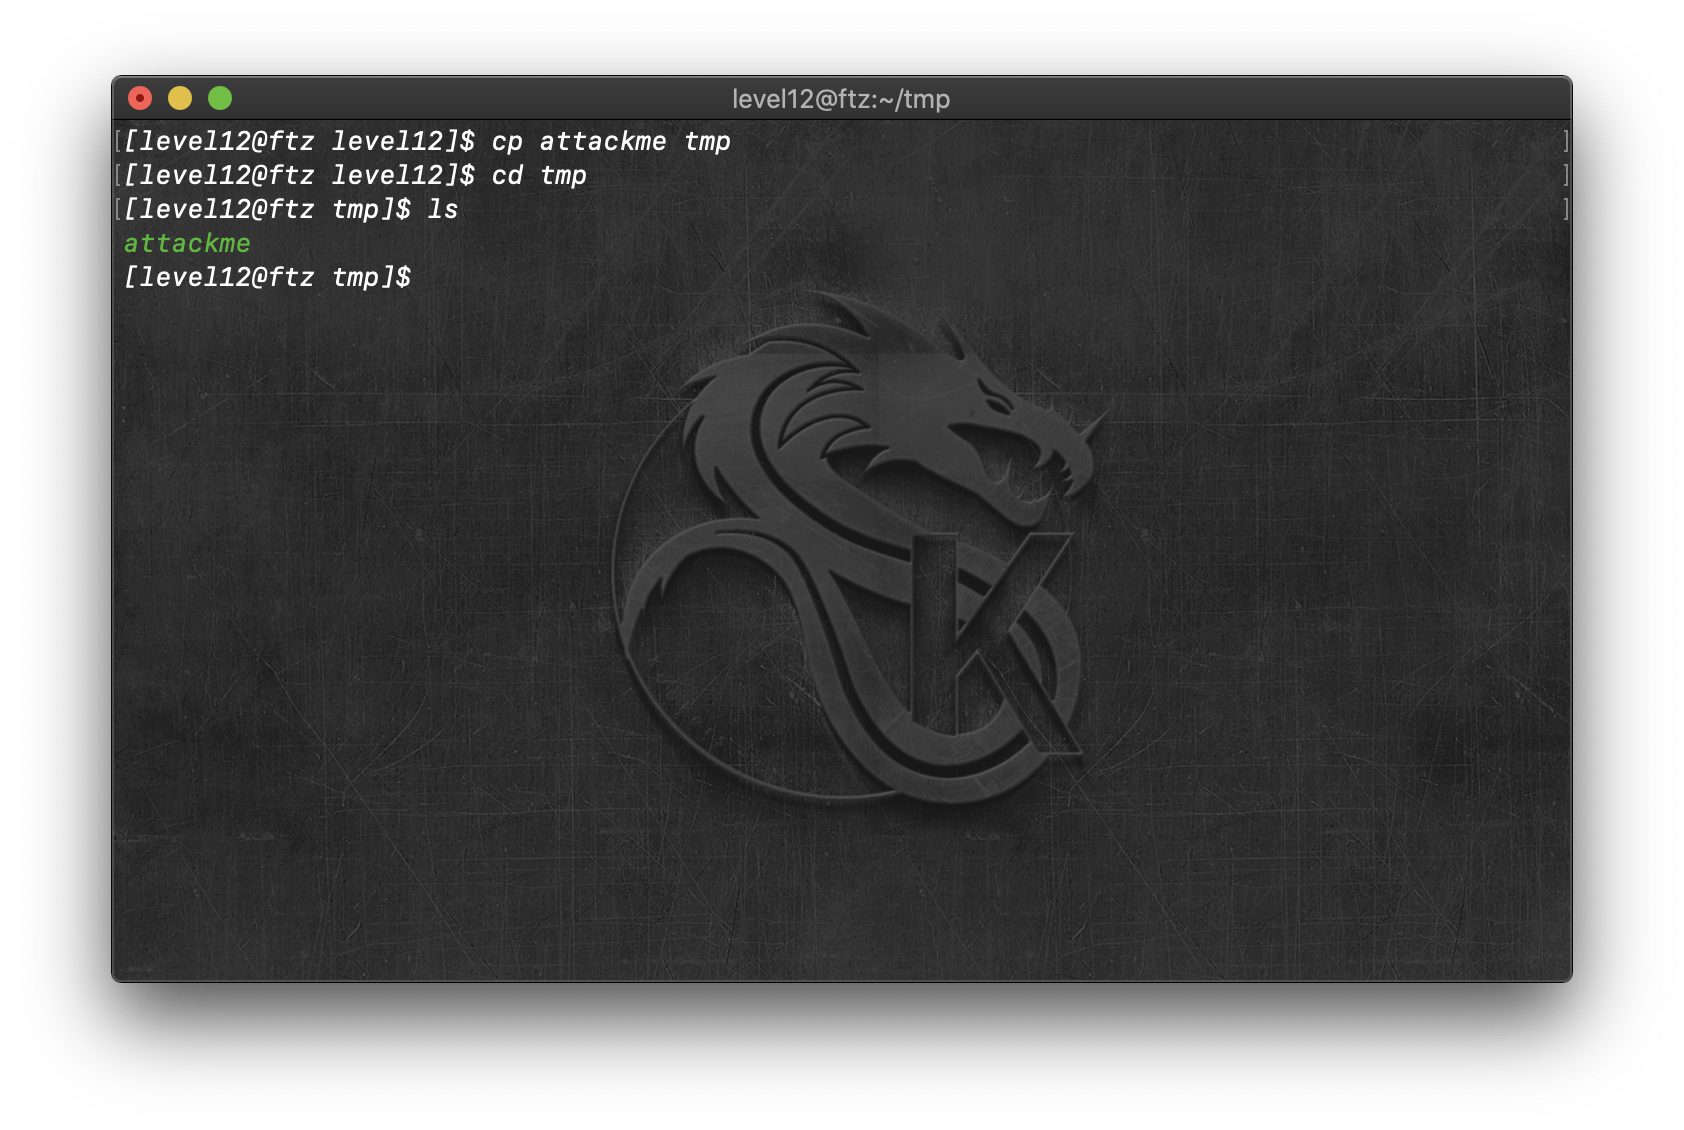Viewport: 1684px width, 1130px height.
Task: Maximize the terminal using green button
Action: coord(220,98)
